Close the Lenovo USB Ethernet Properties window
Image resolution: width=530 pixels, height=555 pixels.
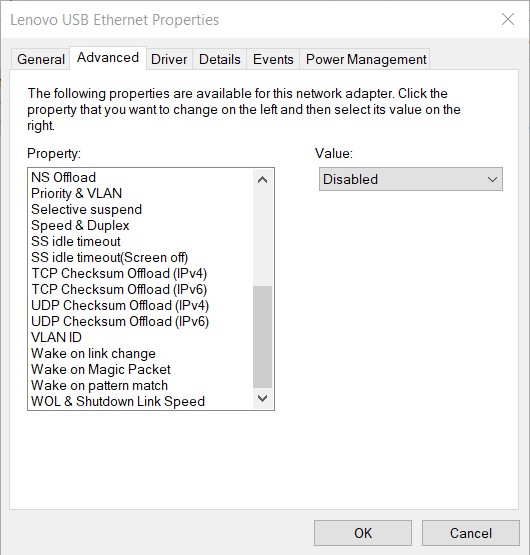point(508,19)
